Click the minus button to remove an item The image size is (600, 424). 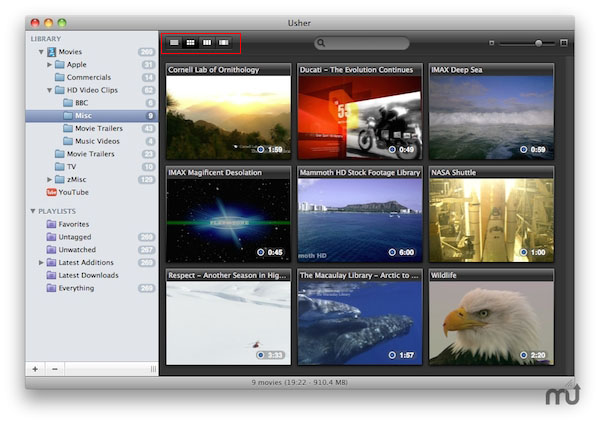pos(54,369)
